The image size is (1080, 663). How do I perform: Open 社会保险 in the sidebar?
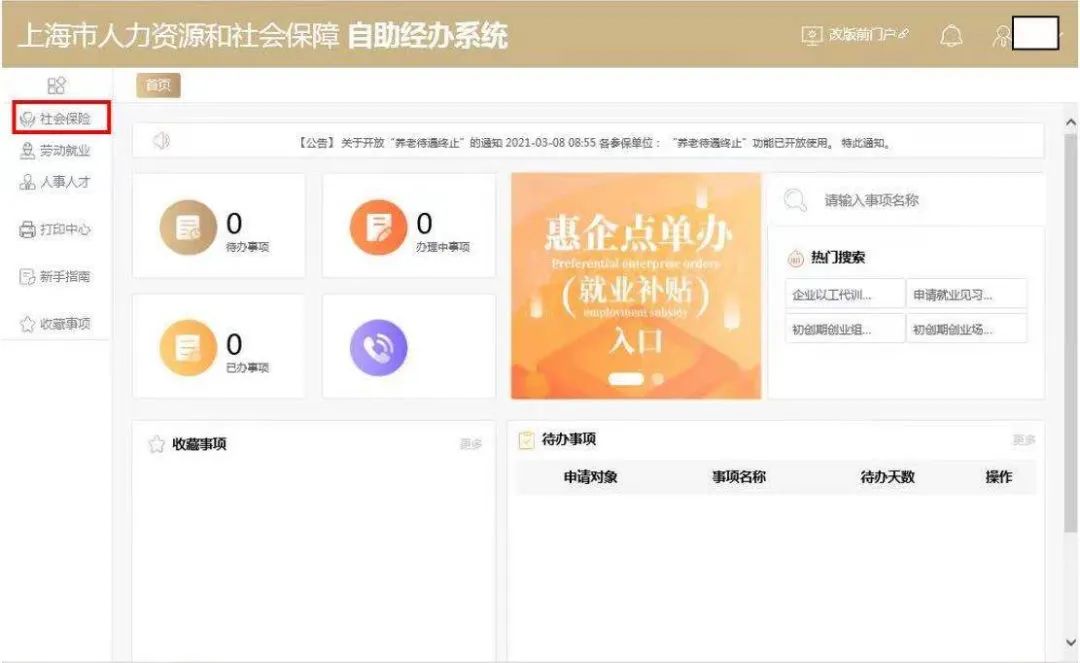[x=60, y=119]
